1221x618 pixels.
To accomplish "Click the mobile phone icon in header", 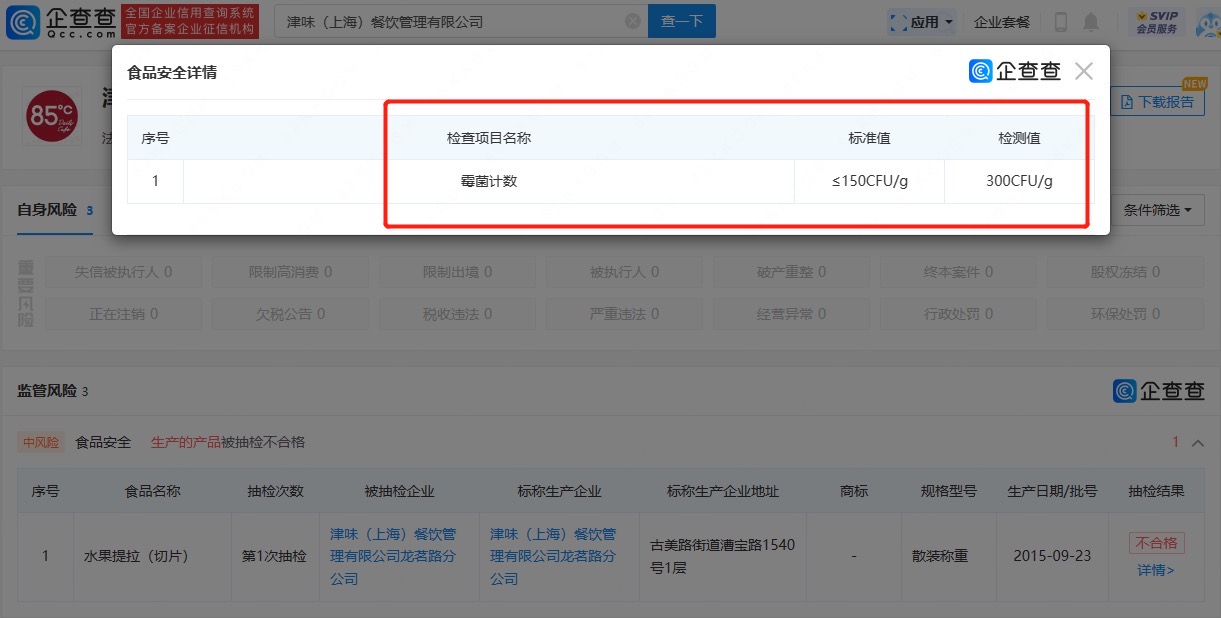I will (1061, 22).
